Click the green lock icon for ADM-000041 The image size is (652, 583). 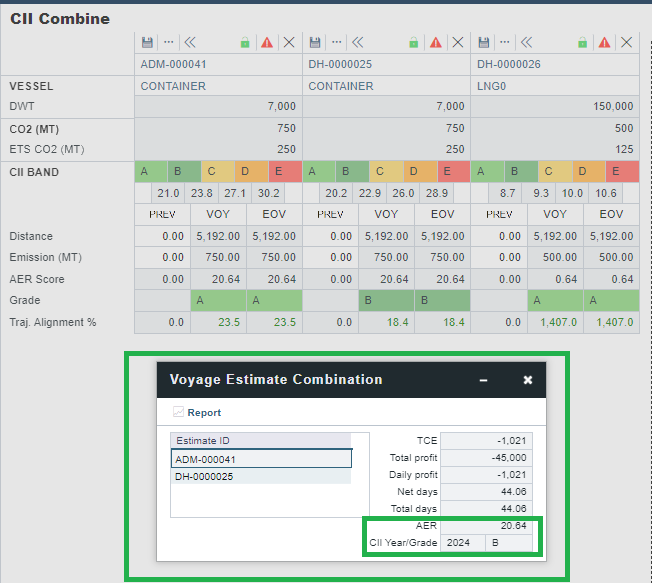point(245,42)
